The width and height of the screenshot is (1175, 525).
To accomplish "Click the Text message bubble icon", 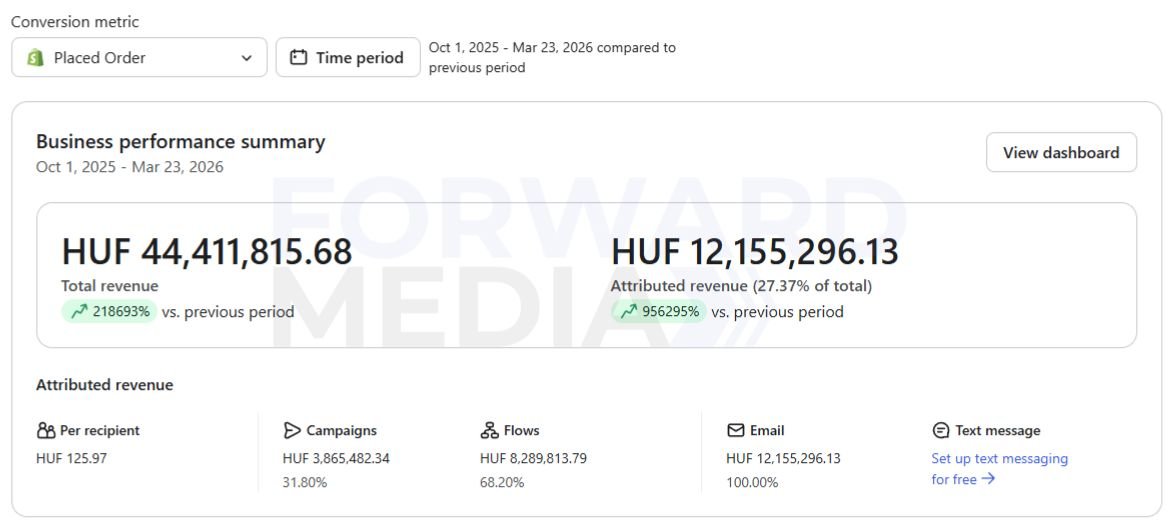I will [940, 431].
